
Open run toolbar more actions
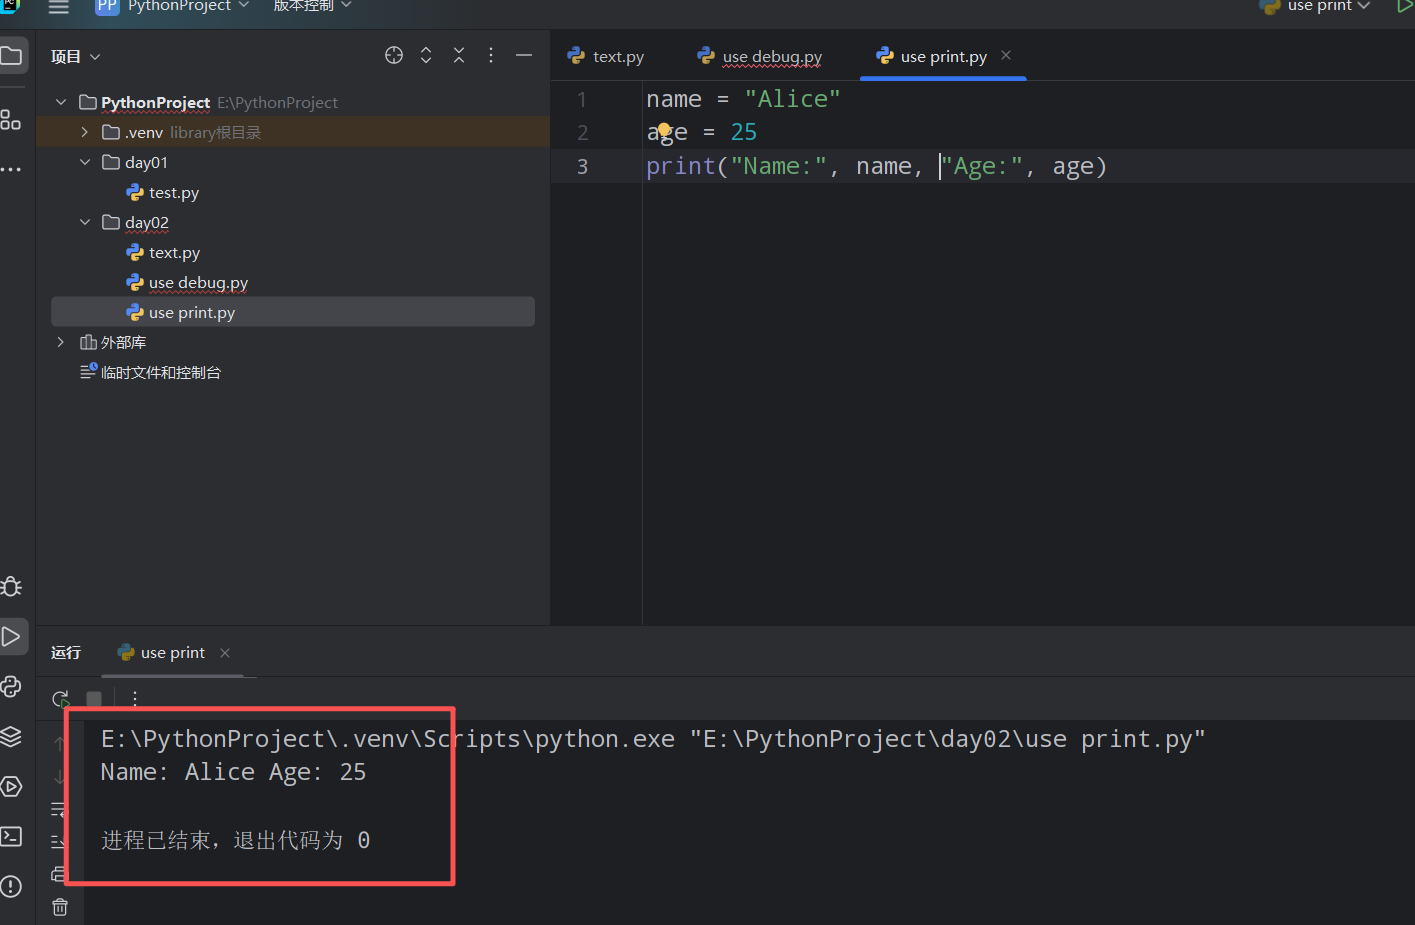(135, 698)
